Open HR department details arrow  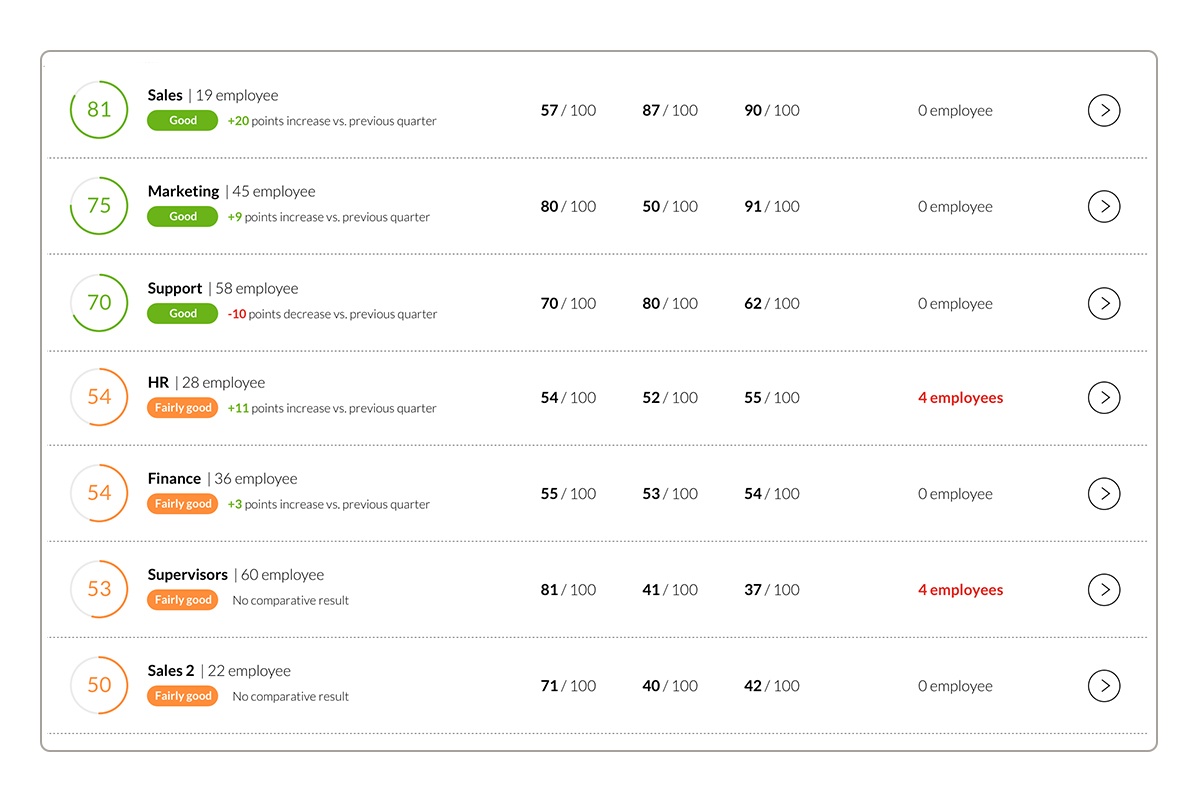[x=1104, y=397]
